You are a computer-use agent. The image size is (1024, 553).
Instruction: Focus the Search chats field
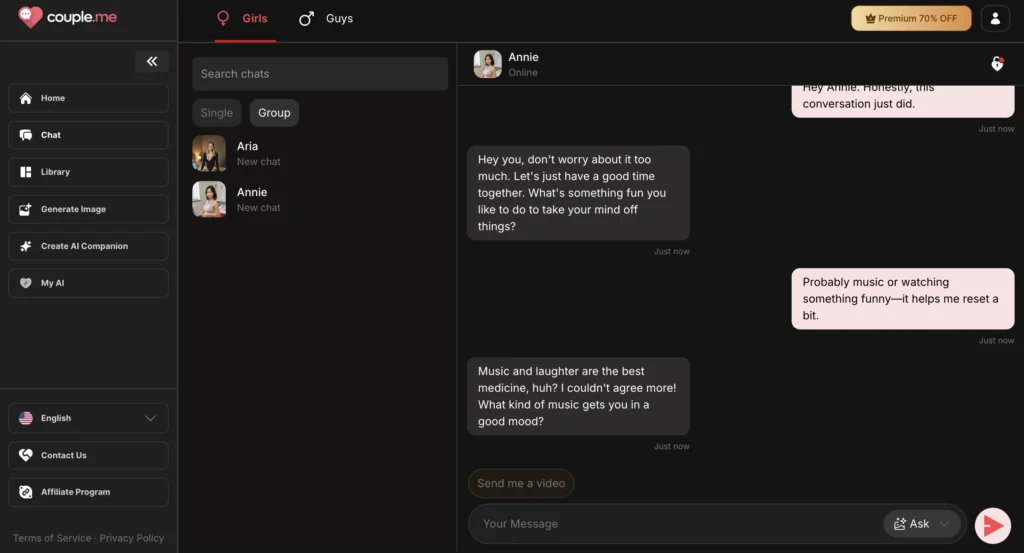coord(320,74)
